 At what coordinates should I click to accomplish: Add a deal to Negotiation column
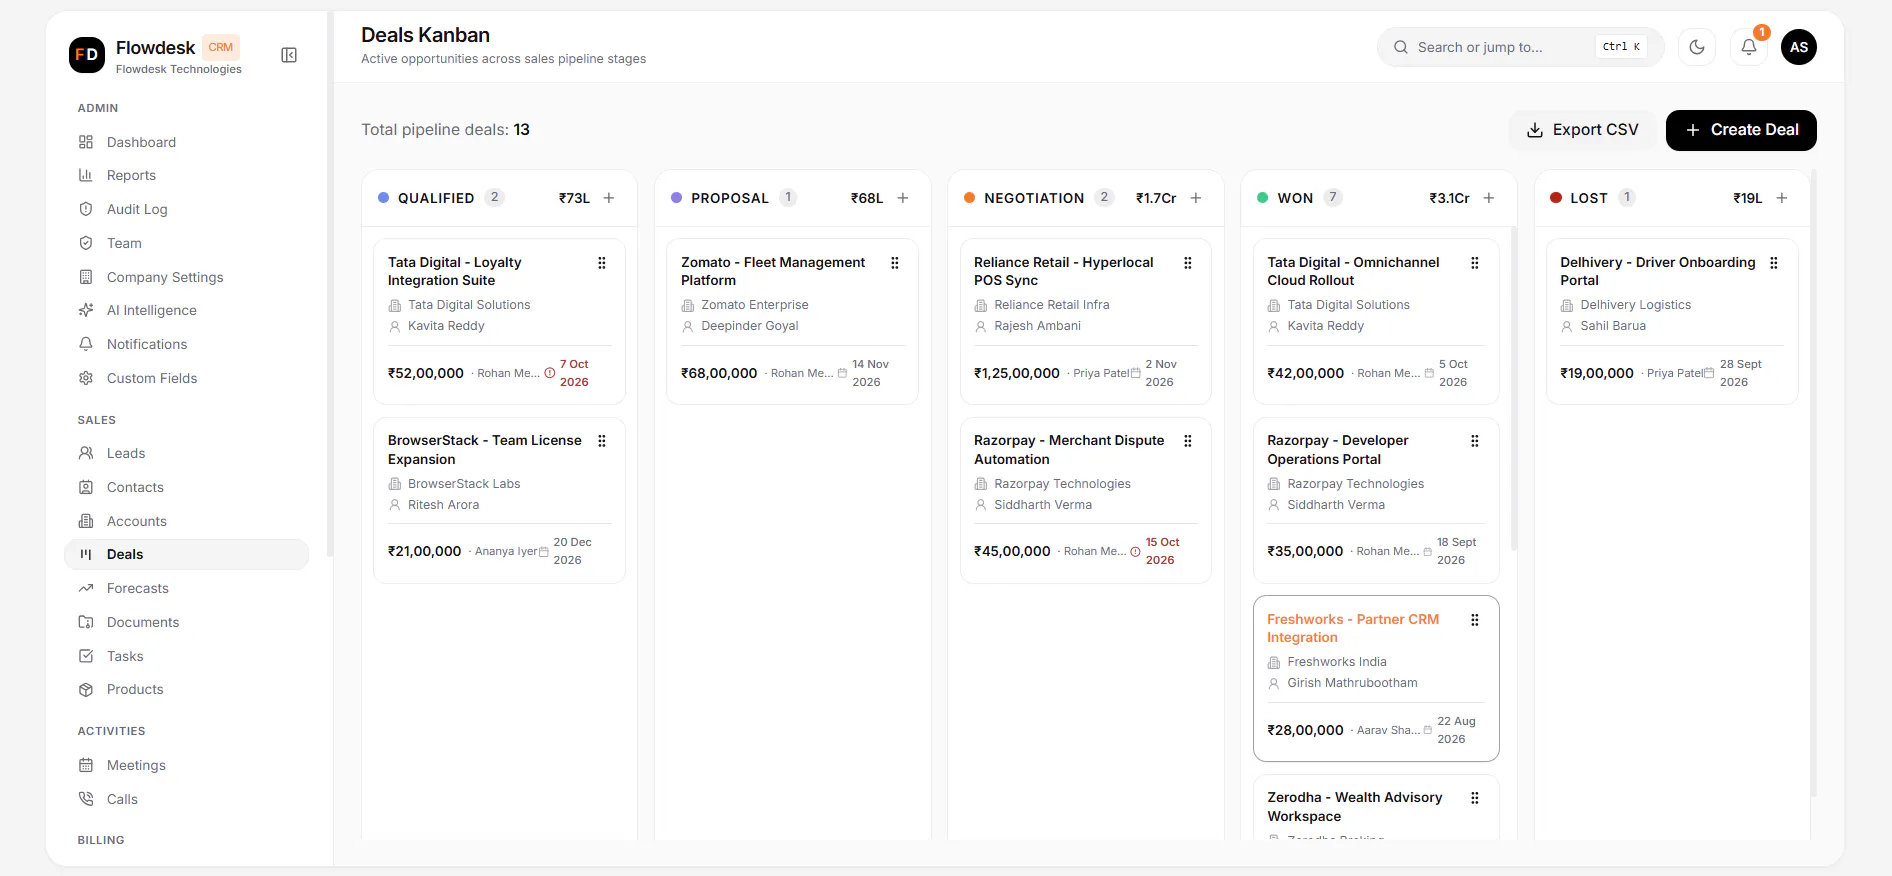pos(1196,198)
